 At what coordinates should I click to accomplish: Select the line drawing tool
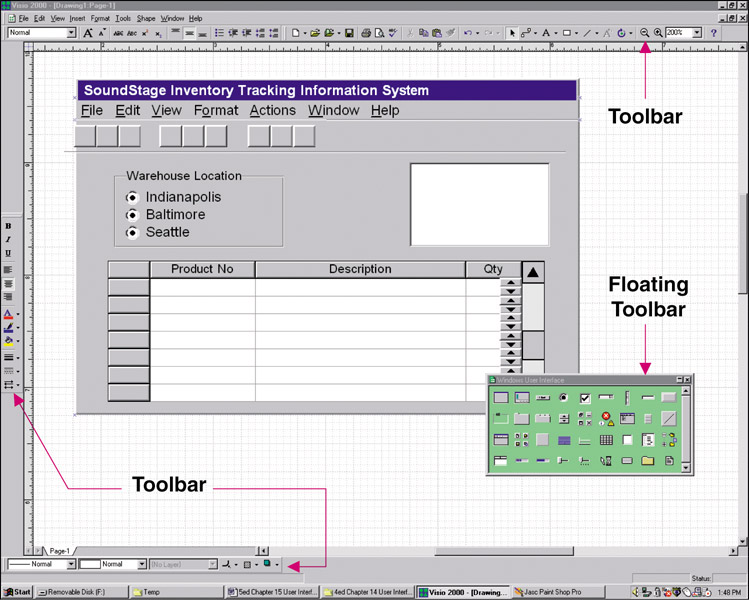point(587,33)
